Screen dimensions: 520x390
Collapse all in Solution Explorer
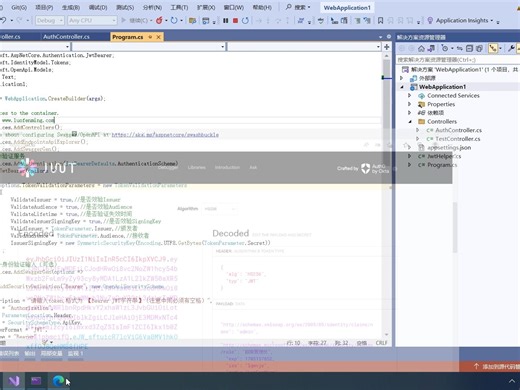[469, 49]
